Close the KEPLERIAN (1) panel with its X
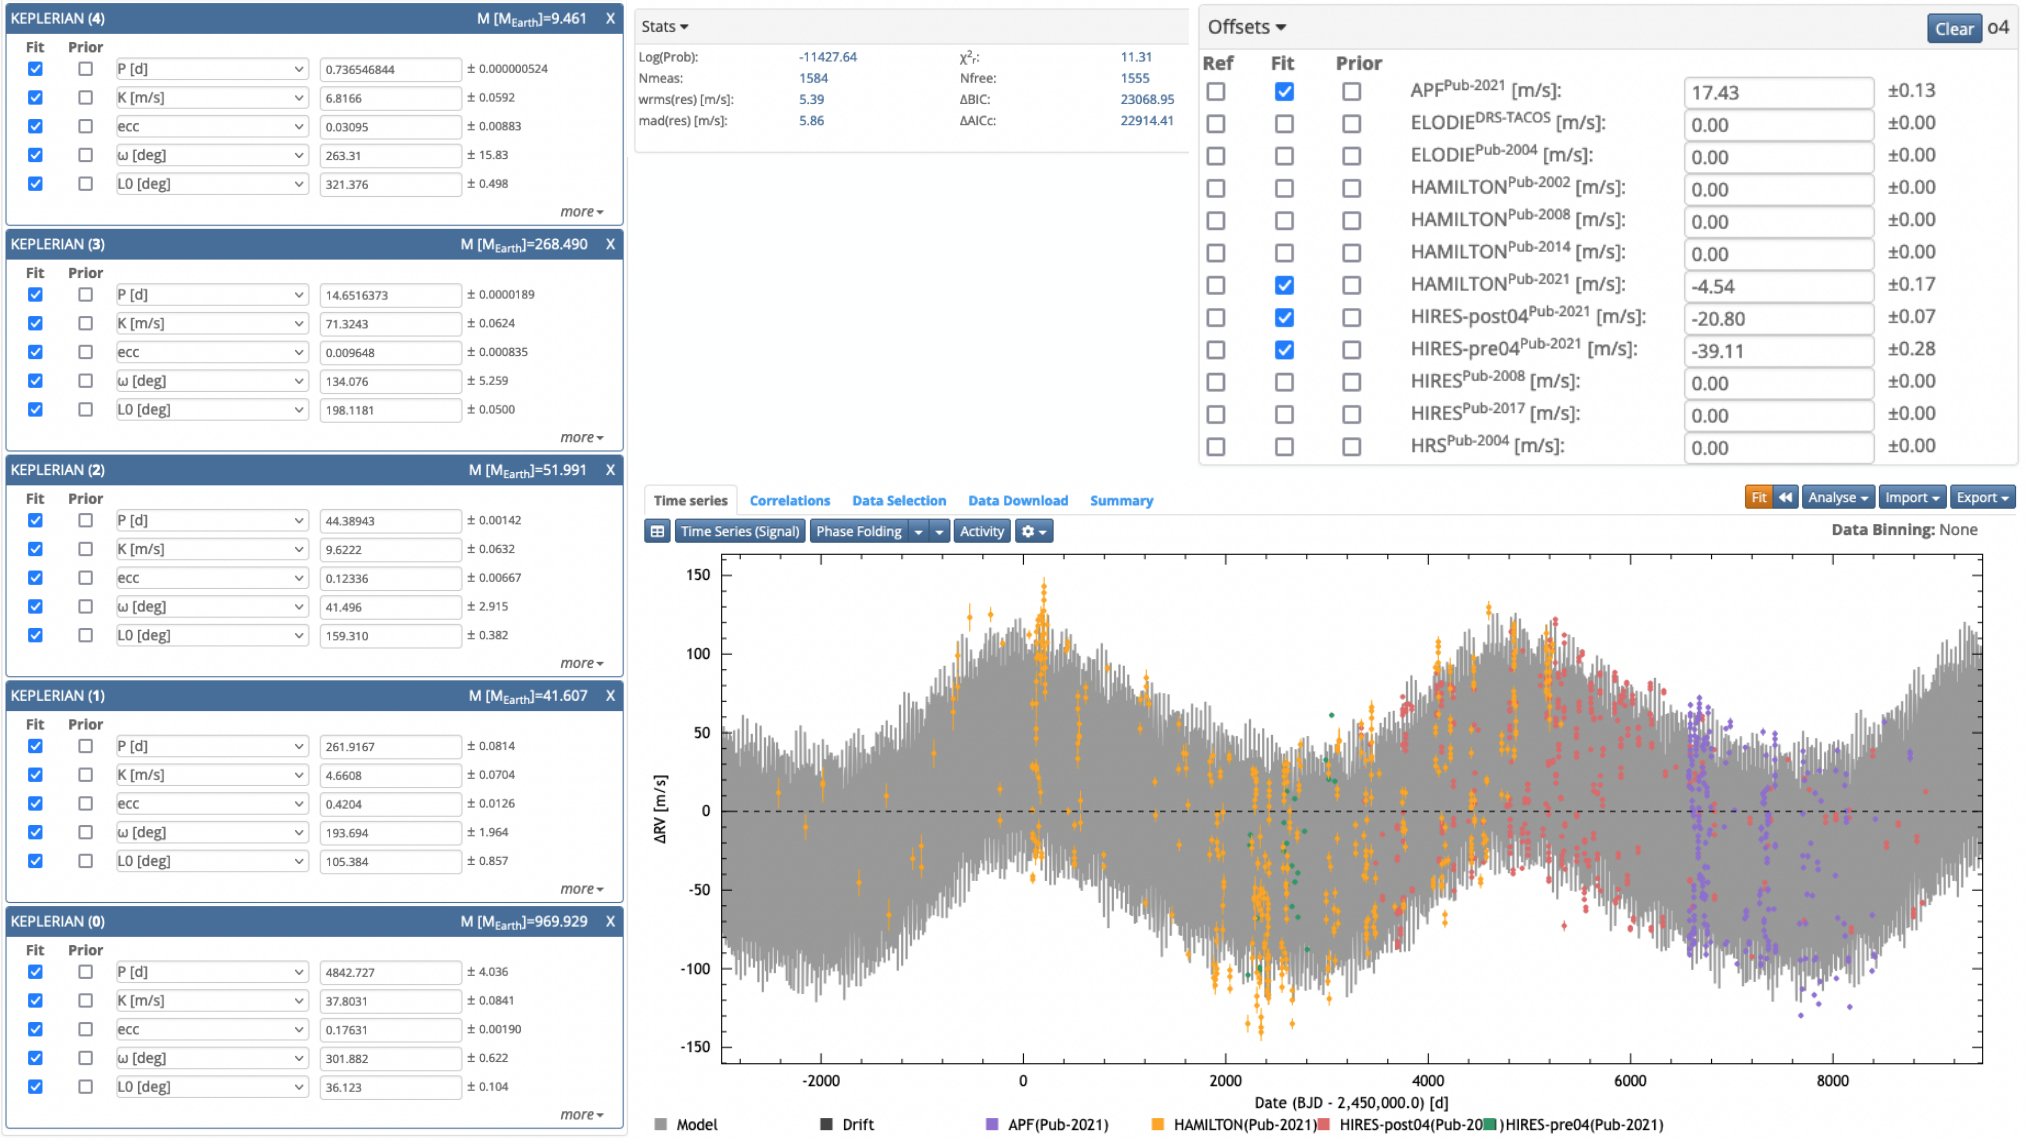This screenshot has width=2027, height=1140. [x=610, y=696]
